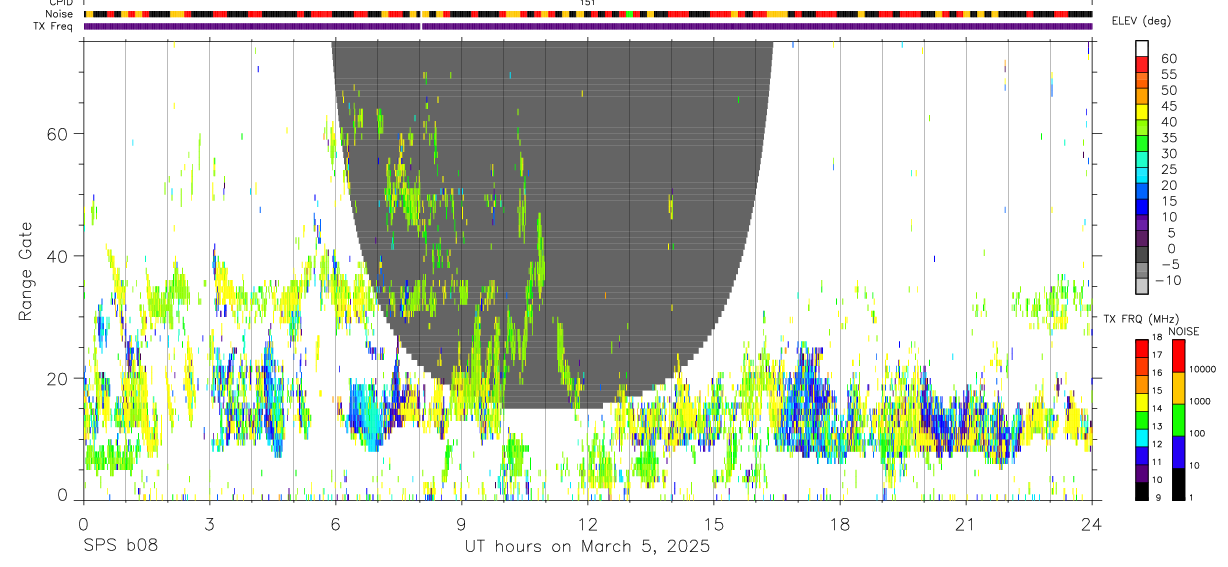Click Range Gate axis tick label '60'
Viewport: 1228px width, 567px height.
click(x=58, y=134)
